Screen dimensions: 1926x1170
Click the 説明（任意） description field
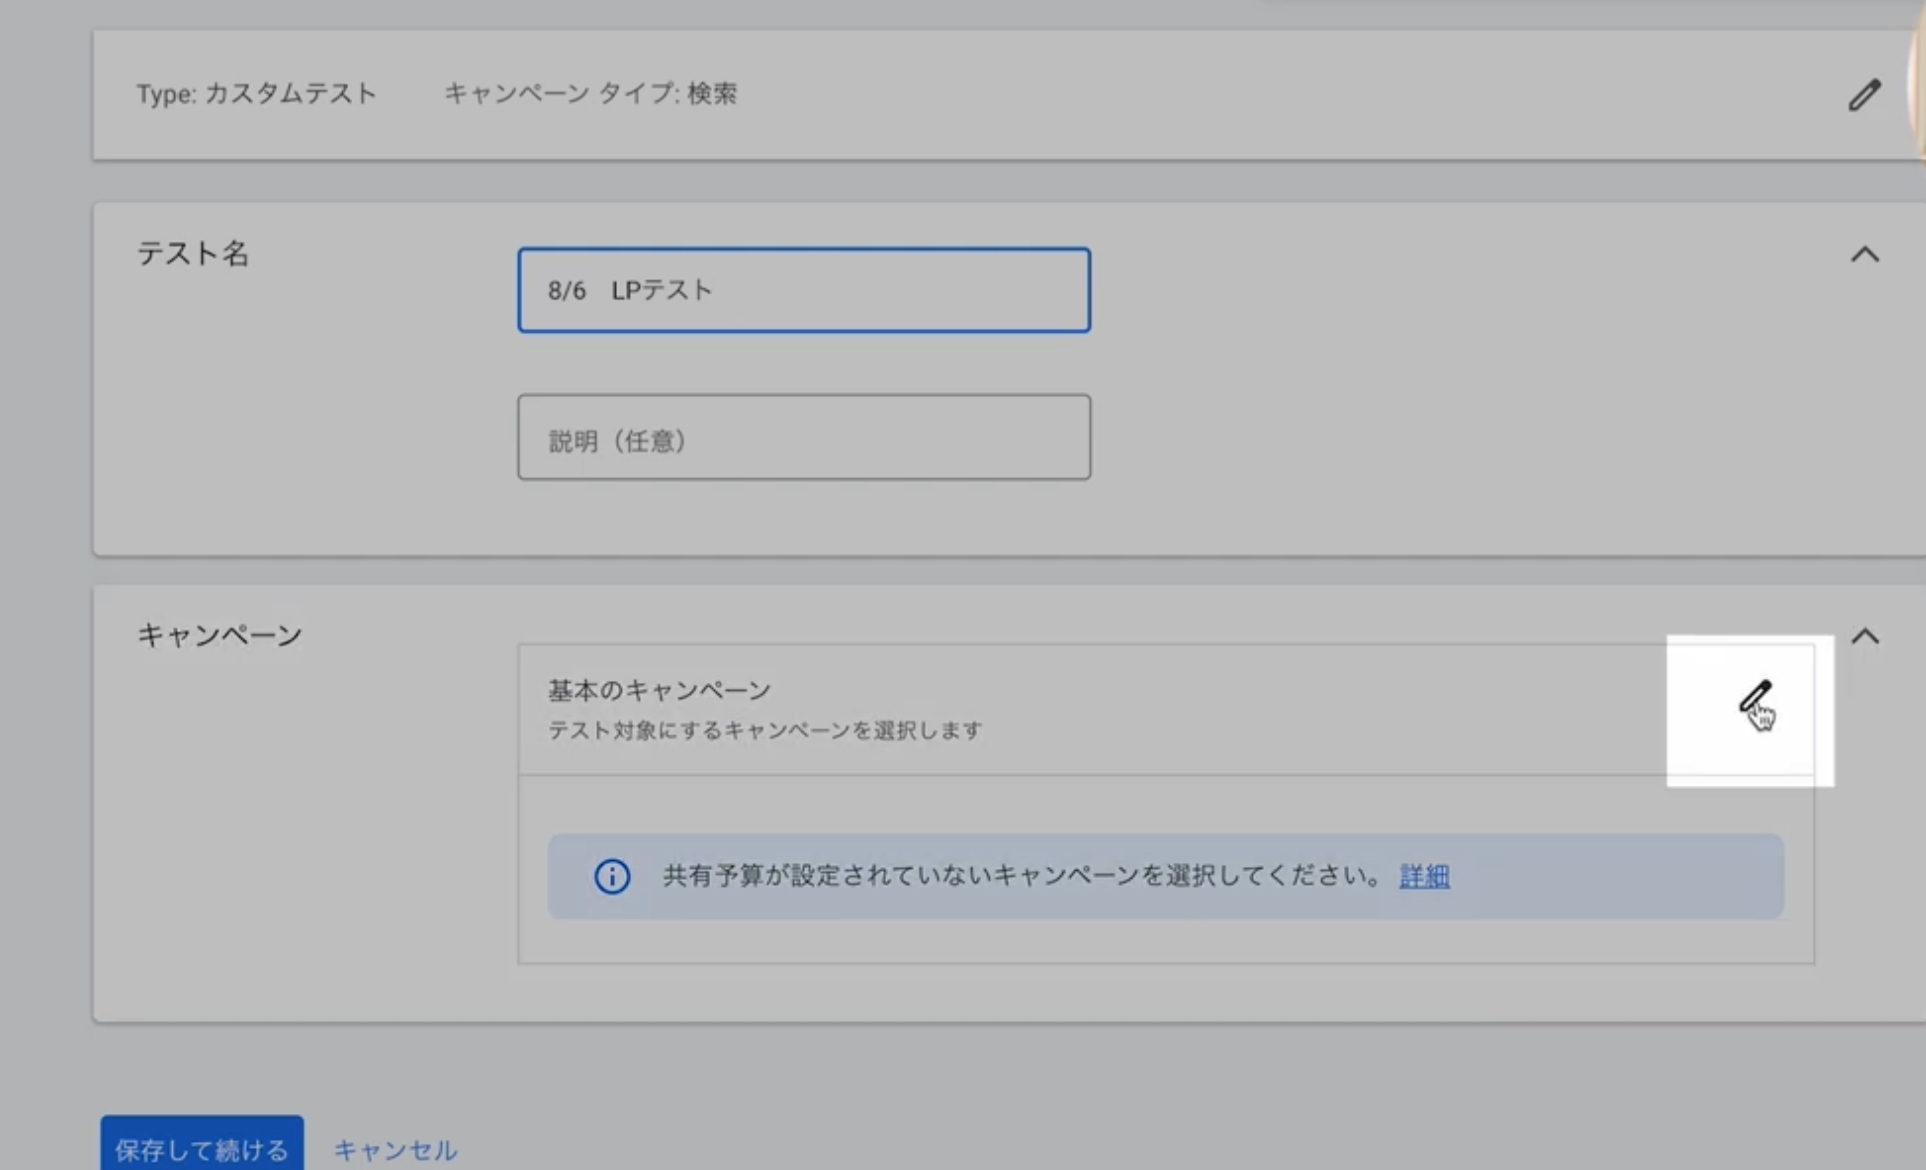click(x=803, y=438)
